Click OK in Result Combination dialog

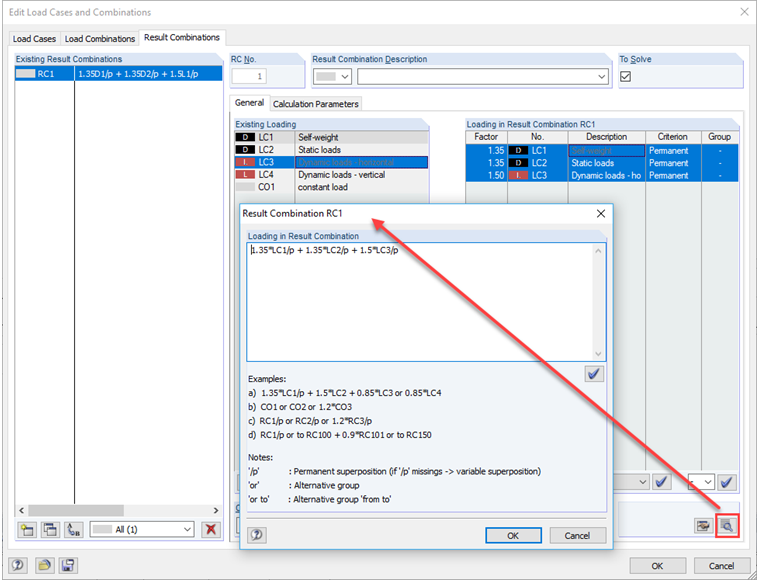[513, 535]
